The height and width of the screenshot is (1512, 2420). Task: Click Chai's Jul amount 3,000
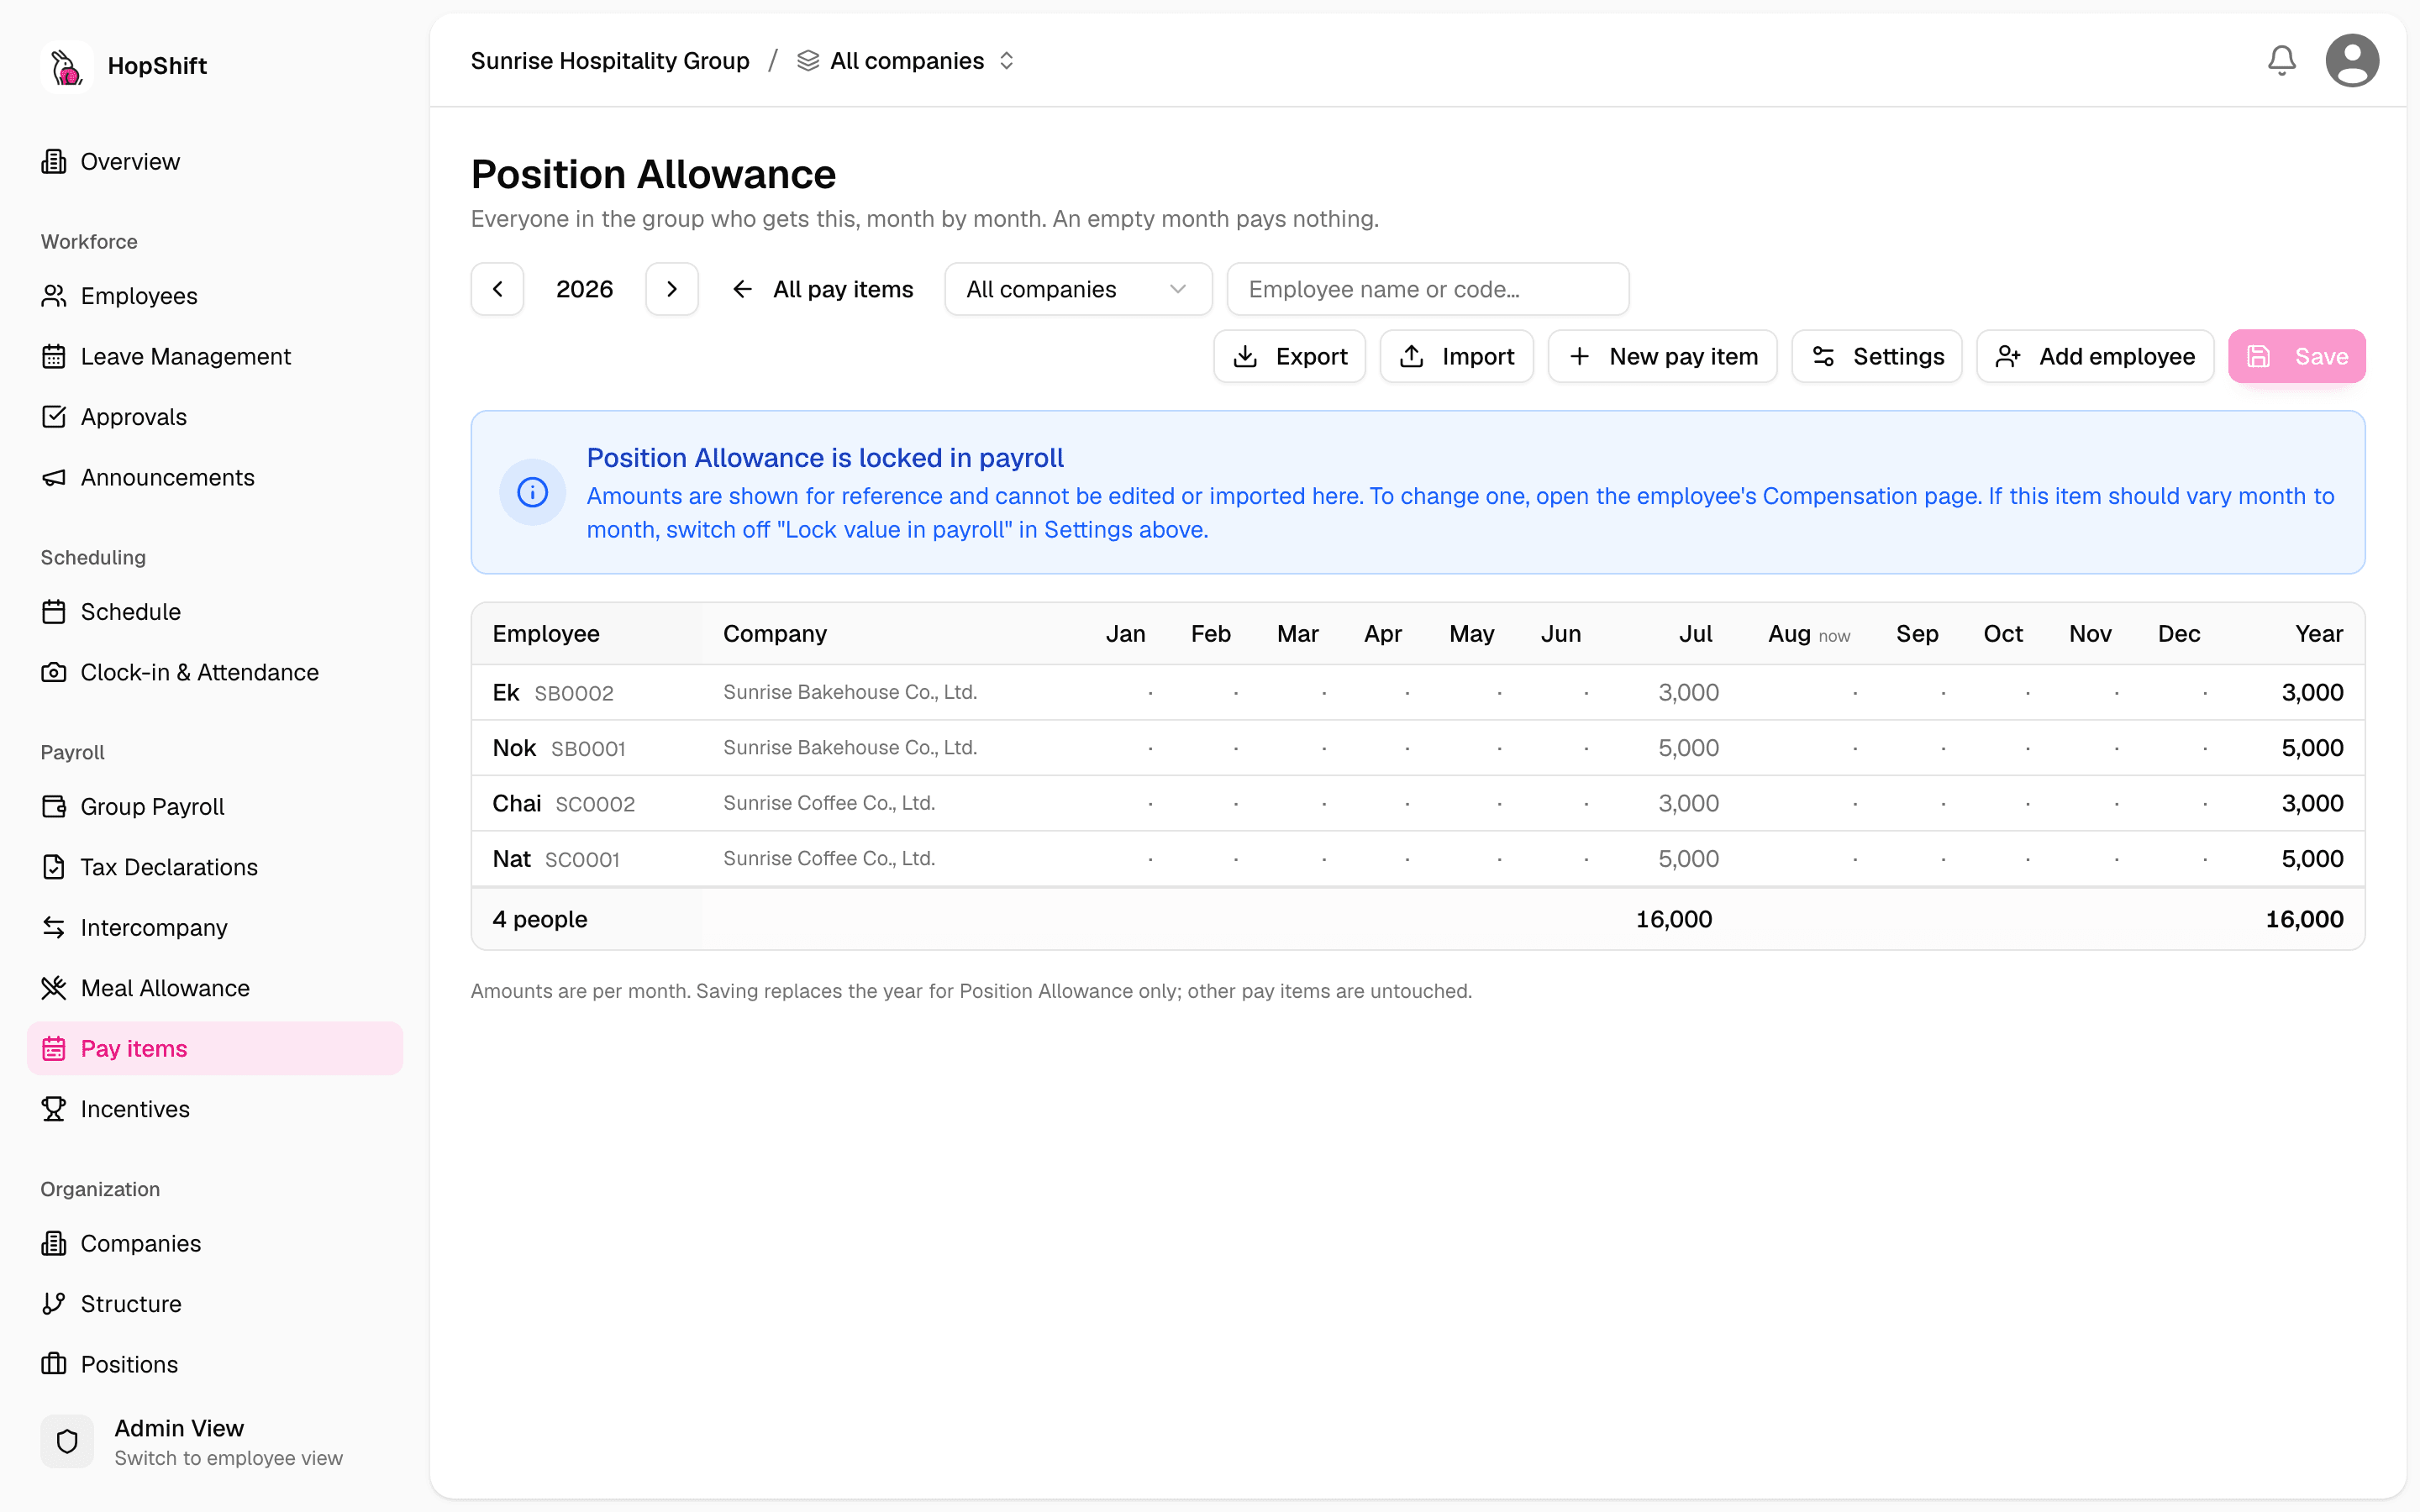click(x=1688, y=803)
